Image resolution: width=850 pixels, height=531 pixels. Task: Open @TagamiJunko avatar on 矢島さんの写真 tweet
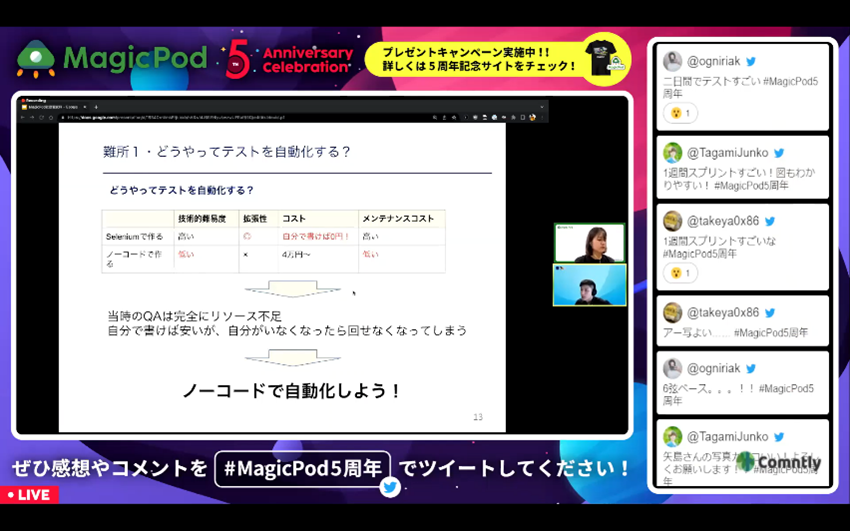(673, 437)
